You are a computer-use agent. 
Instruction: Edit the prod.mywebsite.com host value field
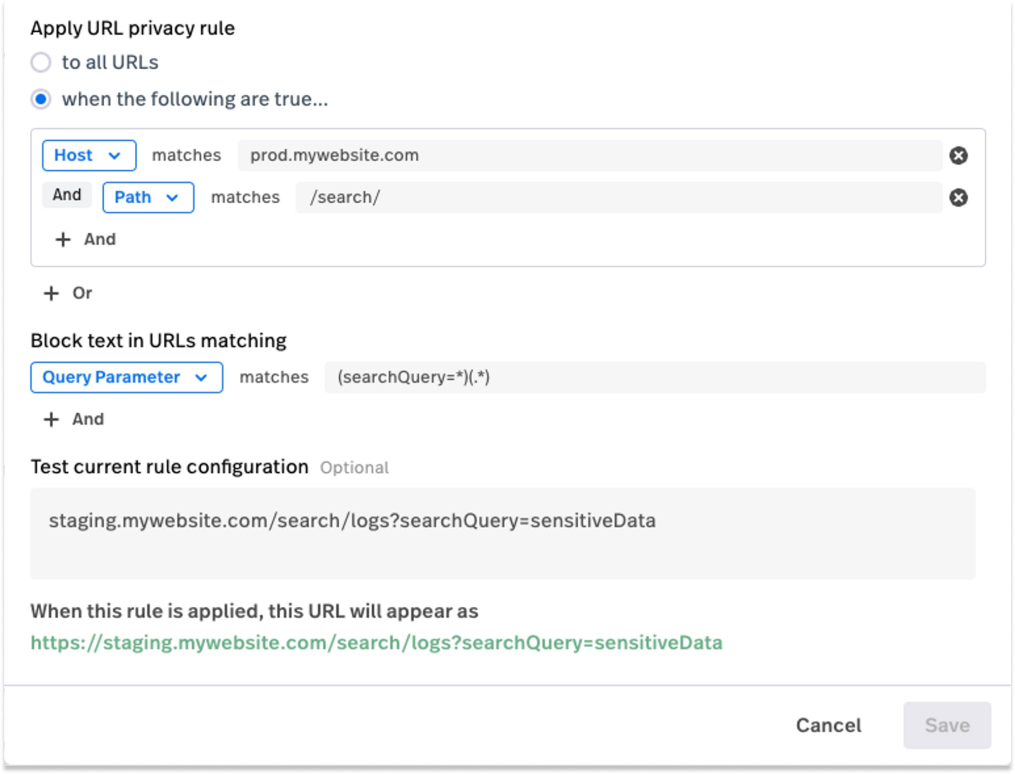pos(590,155)
